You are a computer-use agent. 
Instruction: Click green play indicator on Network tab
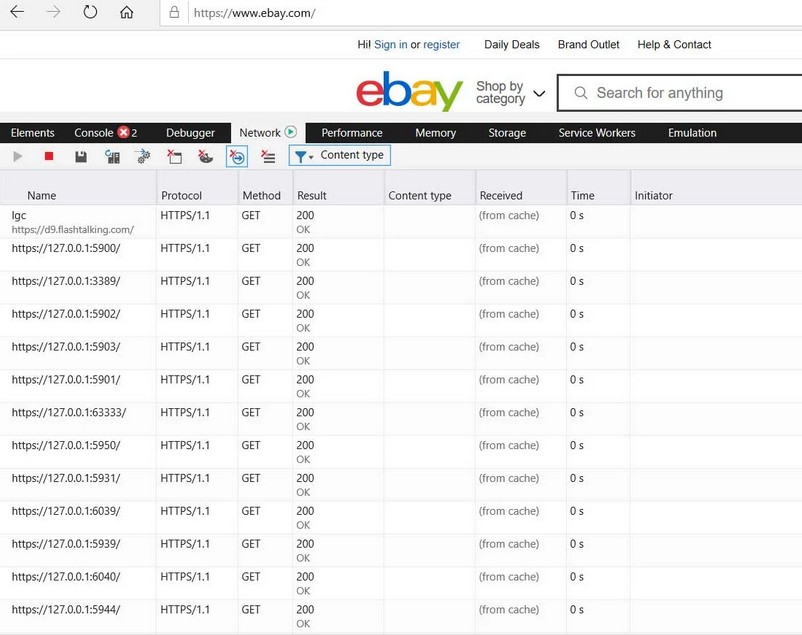coord(291,132)
